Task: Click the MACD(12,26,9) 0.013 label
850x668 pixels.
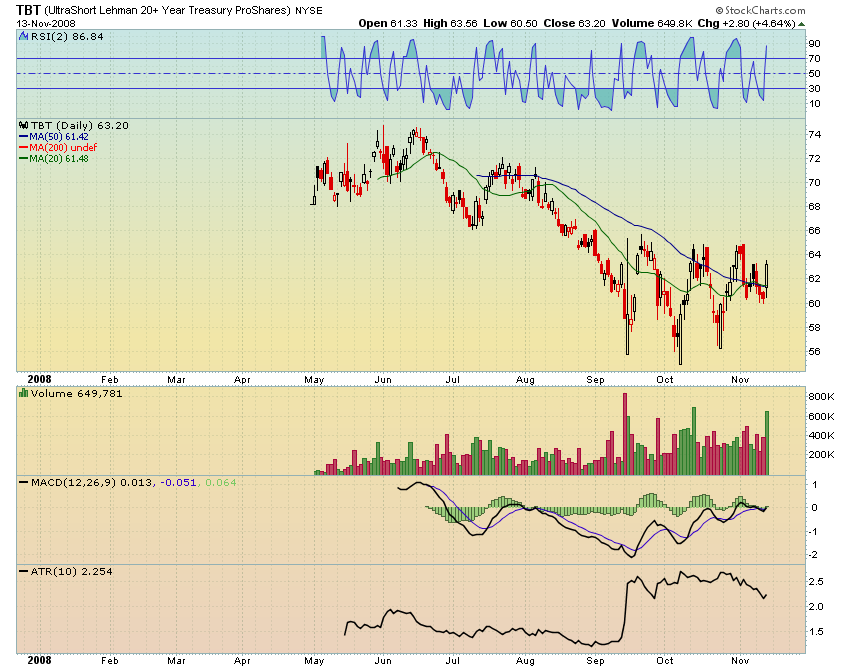Action: coord(92,482)
